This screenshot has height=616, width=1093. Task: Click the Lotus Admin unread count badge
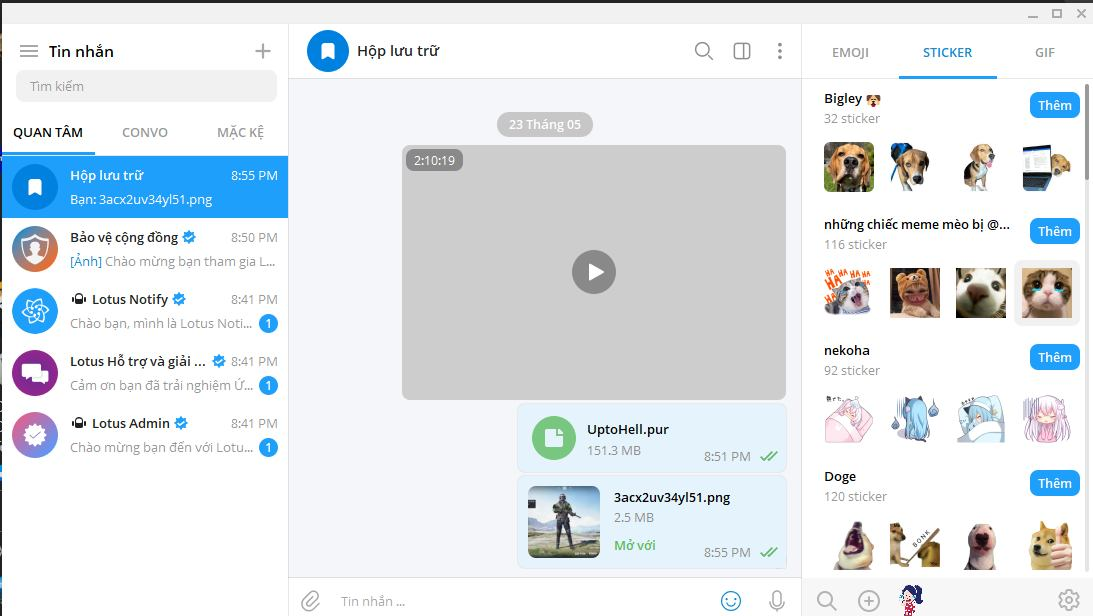(268, 447)
